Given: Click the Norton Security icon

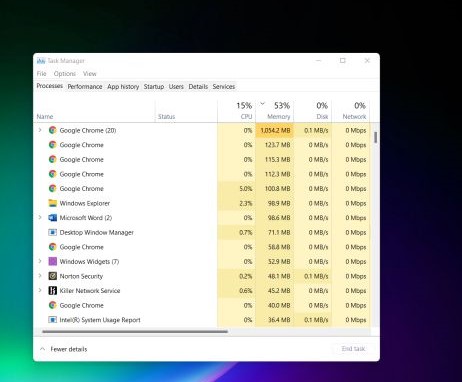Looking at the screenshot, I should 53,276.
